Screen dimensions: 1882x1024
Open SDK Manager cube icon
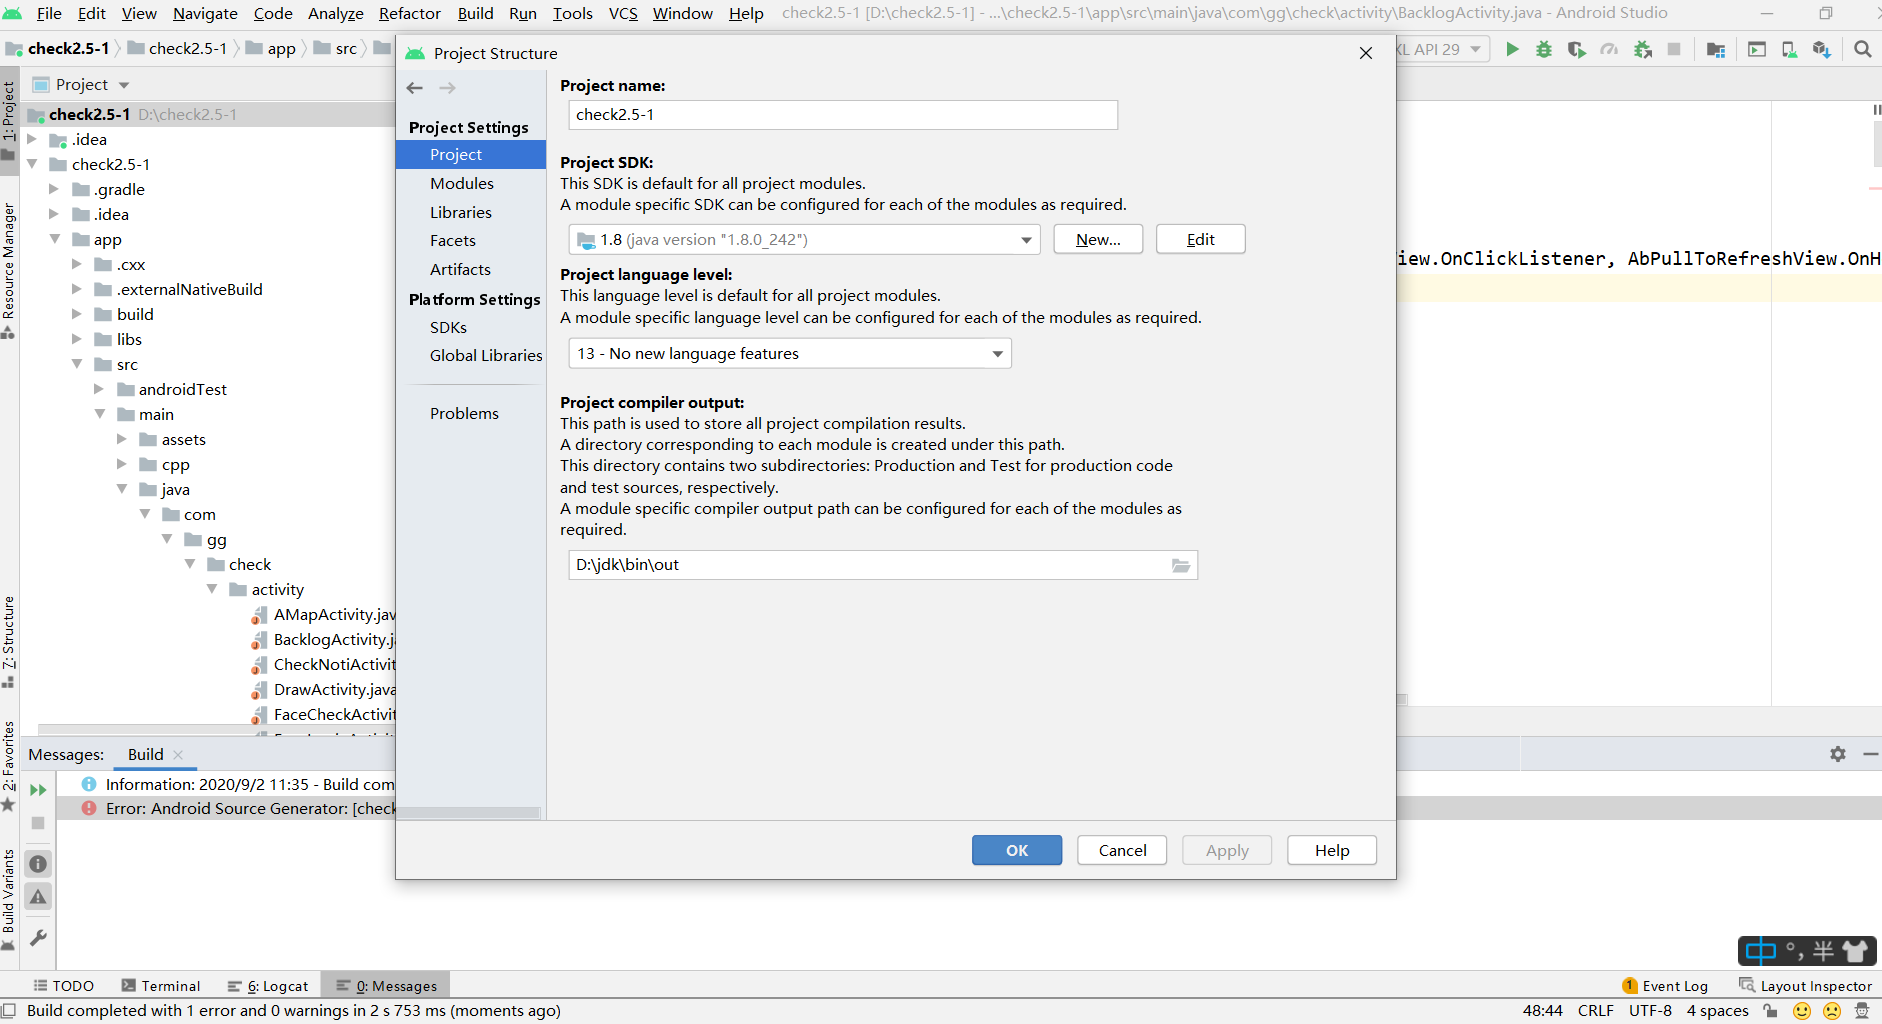point(1821,49)
